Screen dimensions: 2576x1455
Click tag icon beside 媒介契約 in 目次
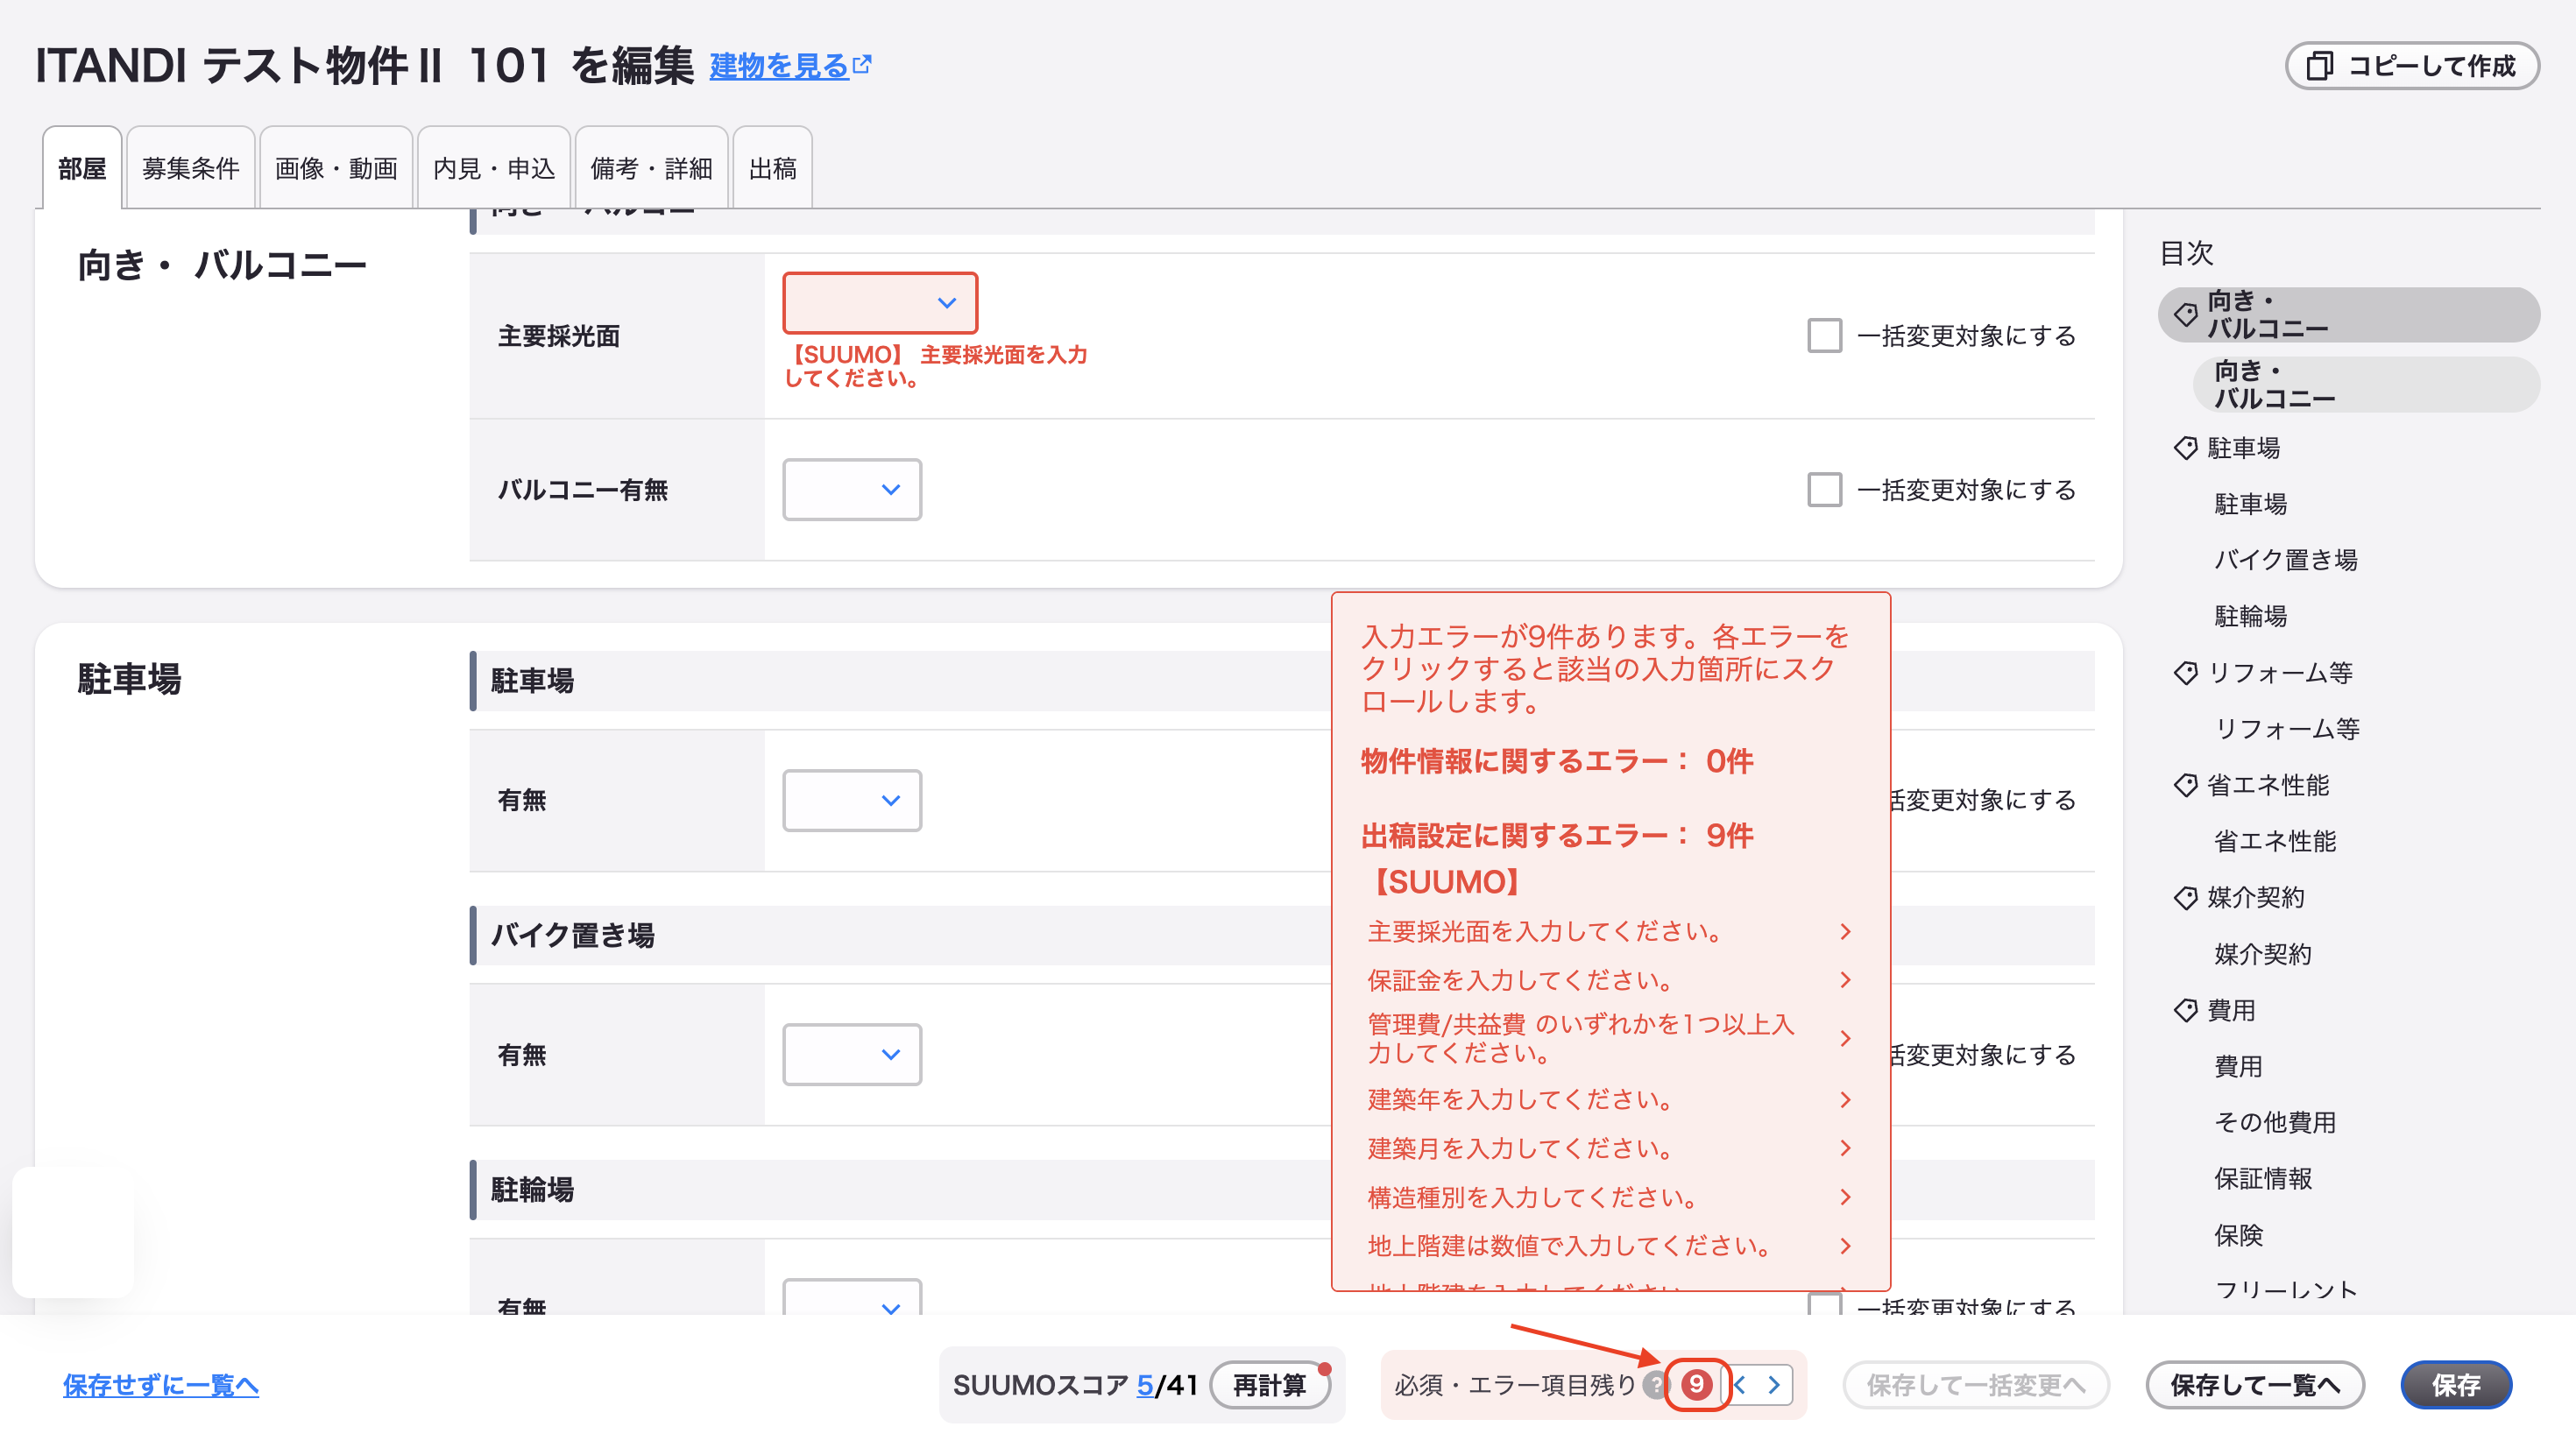(x=2185, y=897)
